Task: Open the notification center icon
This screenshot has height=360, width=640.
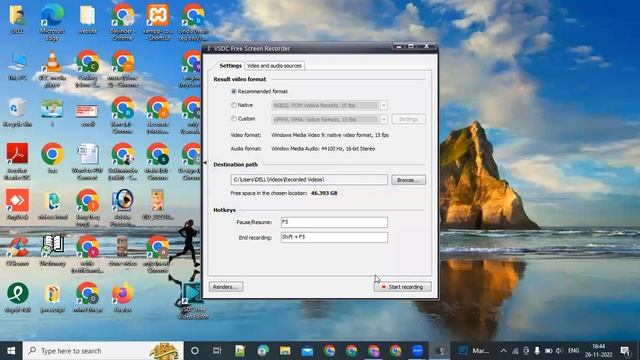Action: point(625,351)
